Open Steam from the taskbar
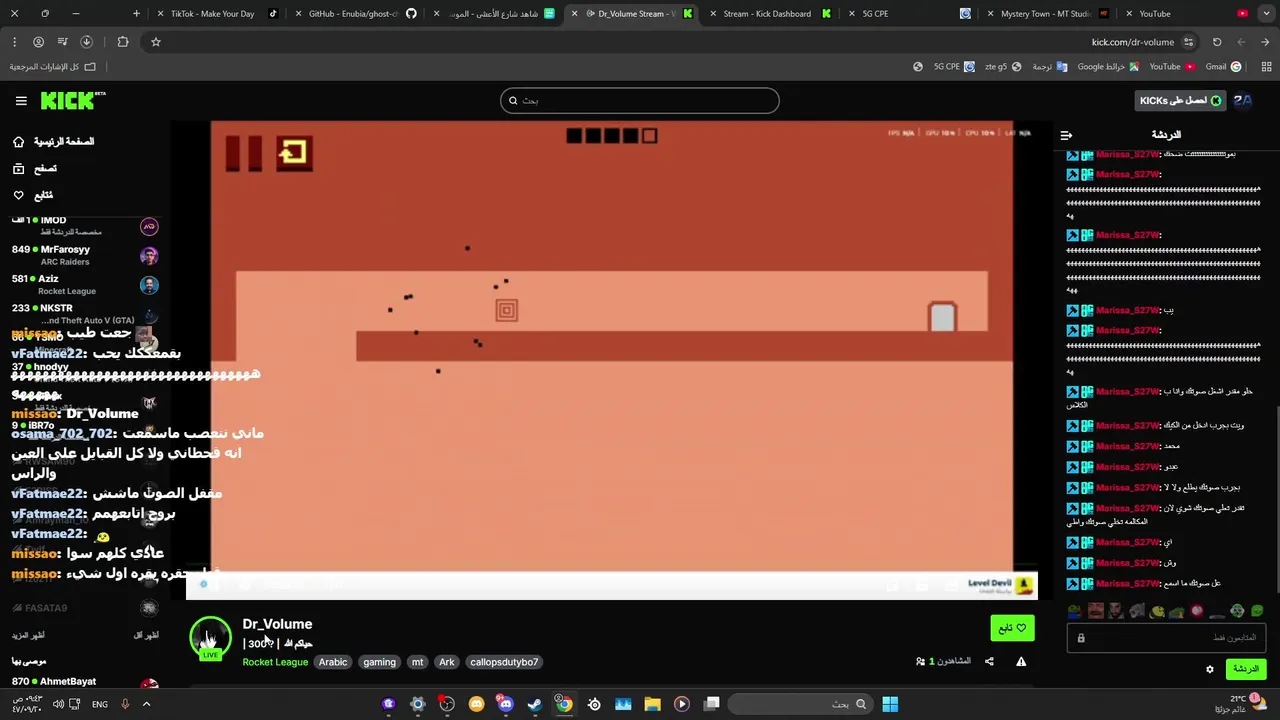Image resolution: width=1280 pixels, height=720 pixels. pos(535,704)
